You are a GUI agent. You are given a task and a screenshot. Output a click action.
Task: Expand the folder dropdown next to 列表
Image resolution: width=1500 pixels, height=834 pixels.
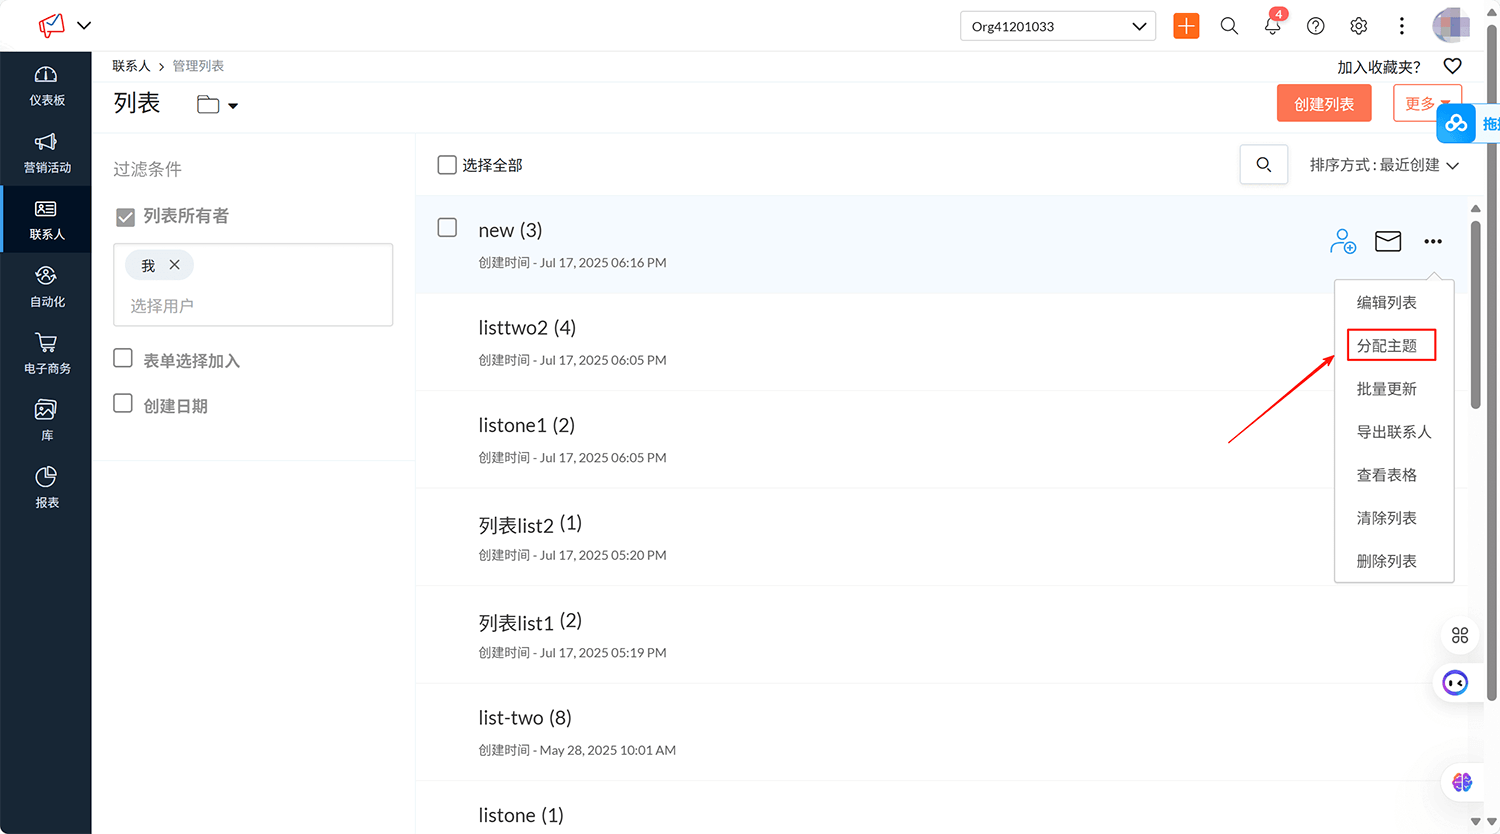point(218,105)
